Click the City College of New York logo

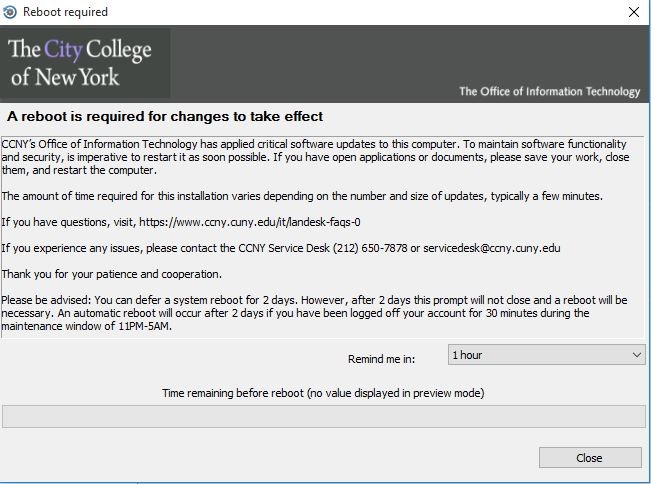(84, 63)
